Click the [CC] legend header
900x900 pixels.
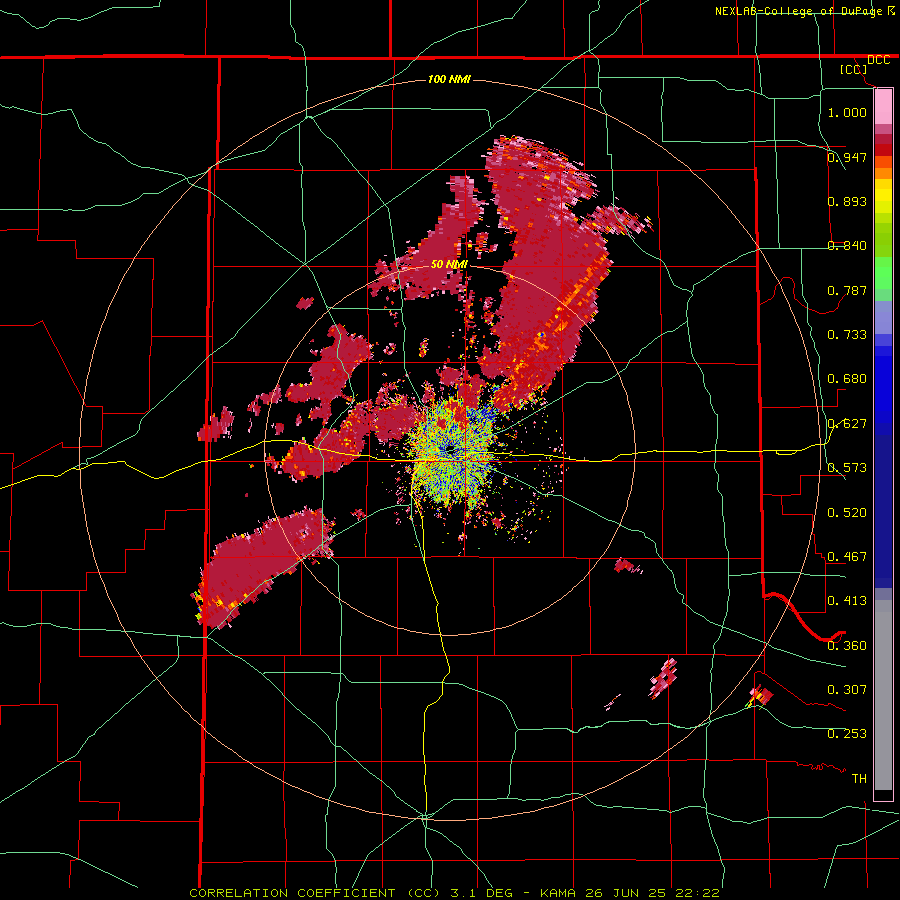[854, 69]
